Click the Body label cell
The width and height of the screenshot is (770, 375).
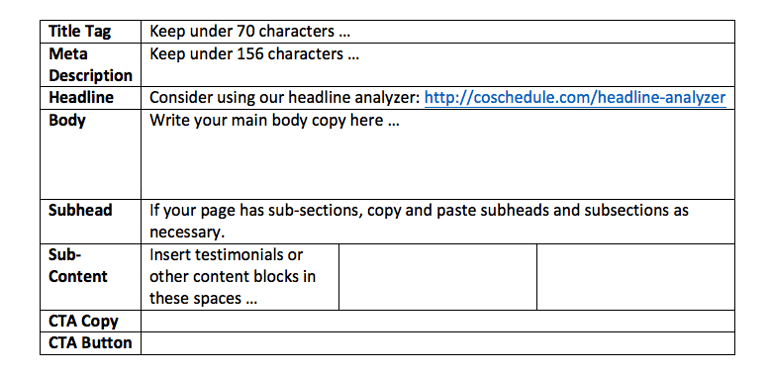(x=90, y=154)
